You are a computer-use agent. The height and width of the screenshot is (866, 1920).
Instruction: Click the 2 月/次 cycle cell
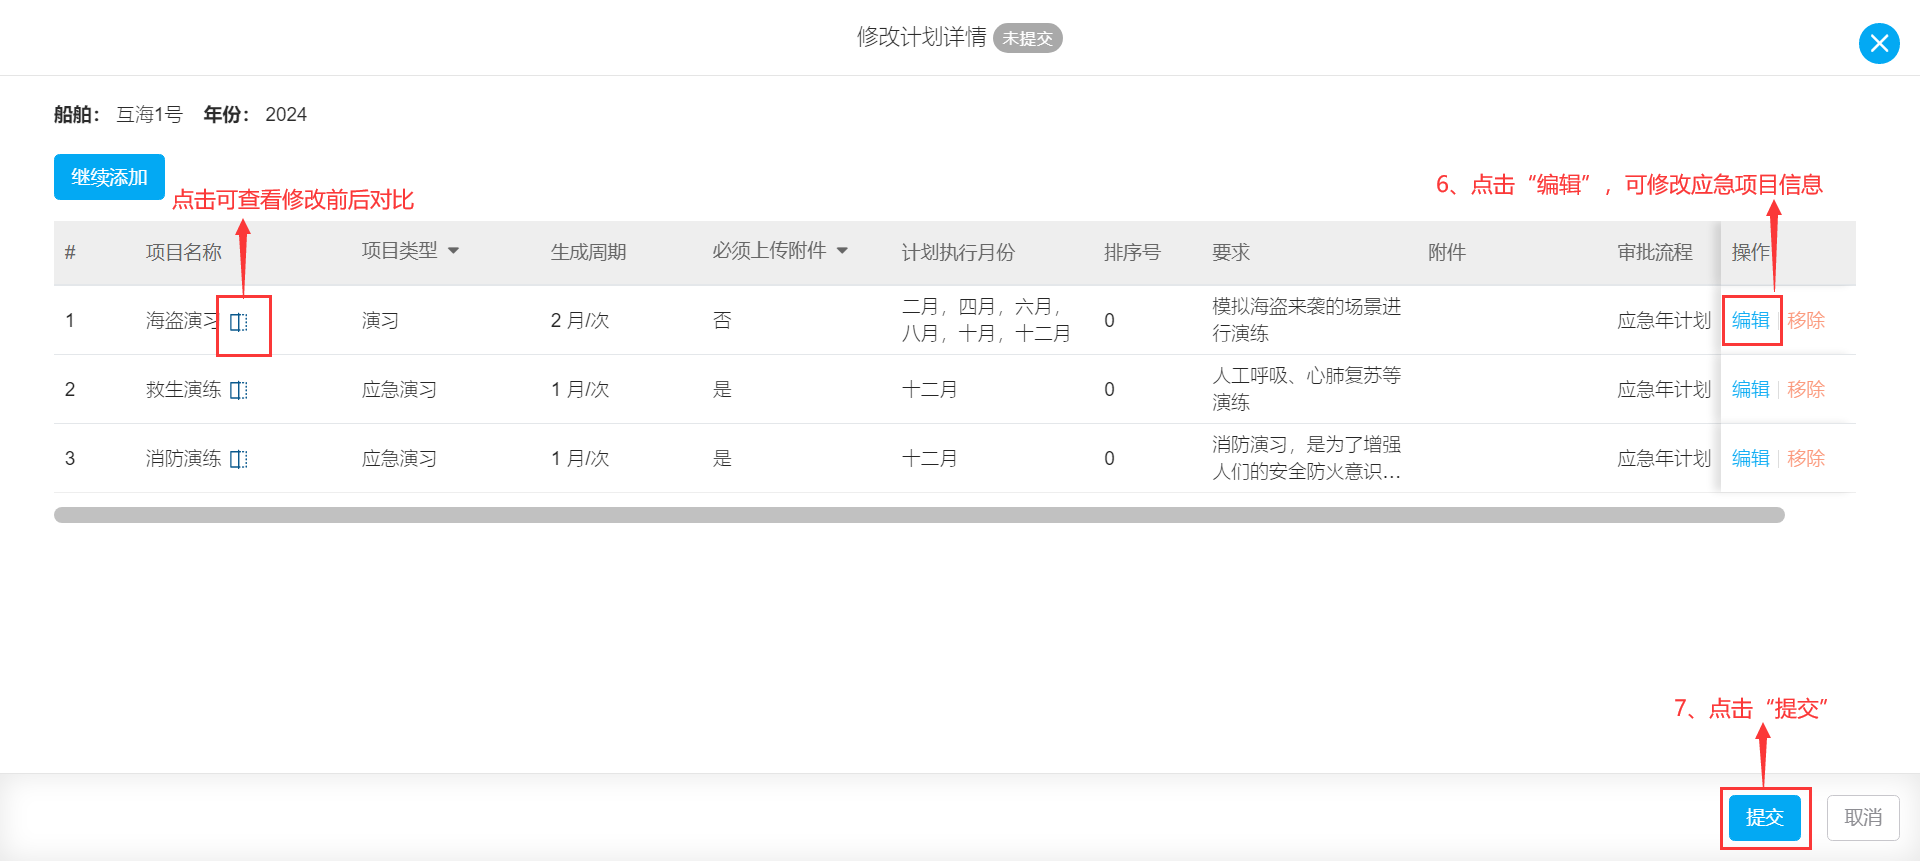click(580, 320)
